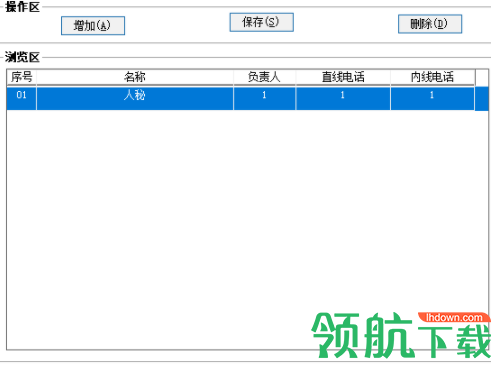The image size is (491, 365).
Task: Select the 人秘 name cell
Action: (135, 98)
